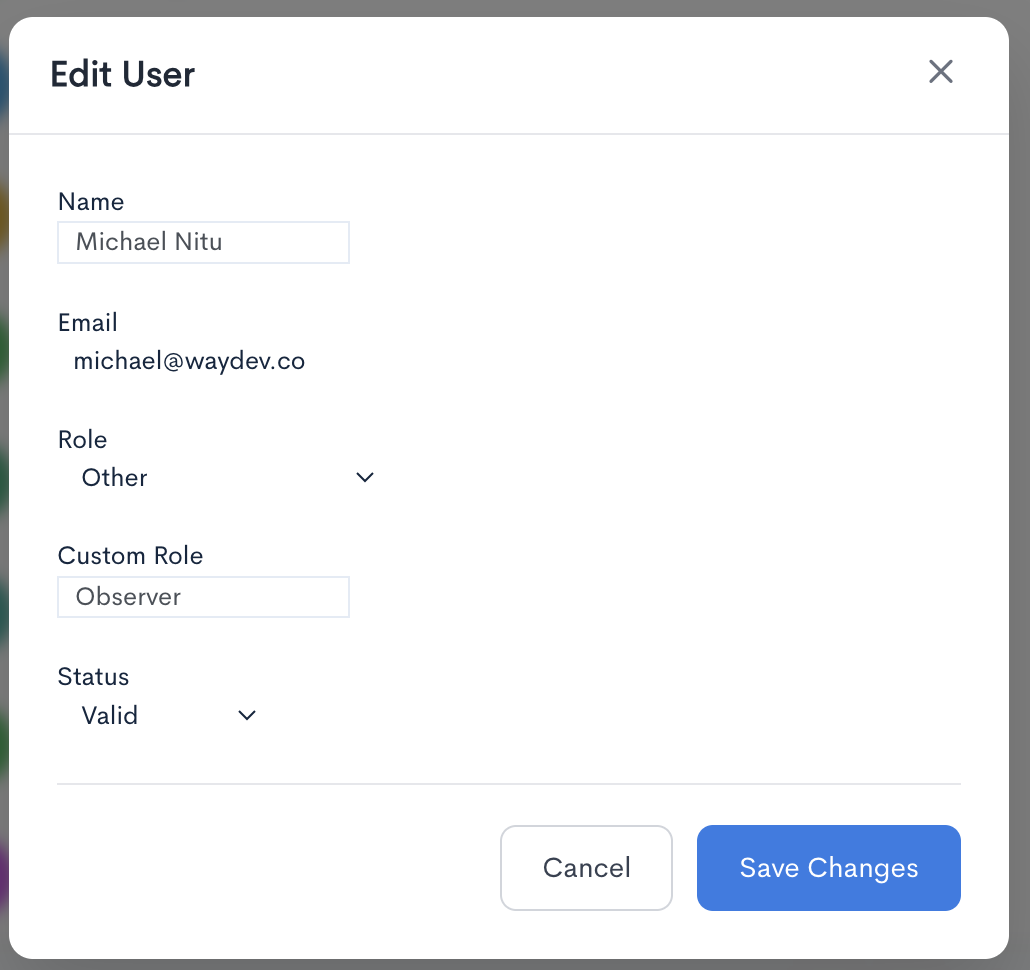Click the Status field label

[x=94, y=677]
